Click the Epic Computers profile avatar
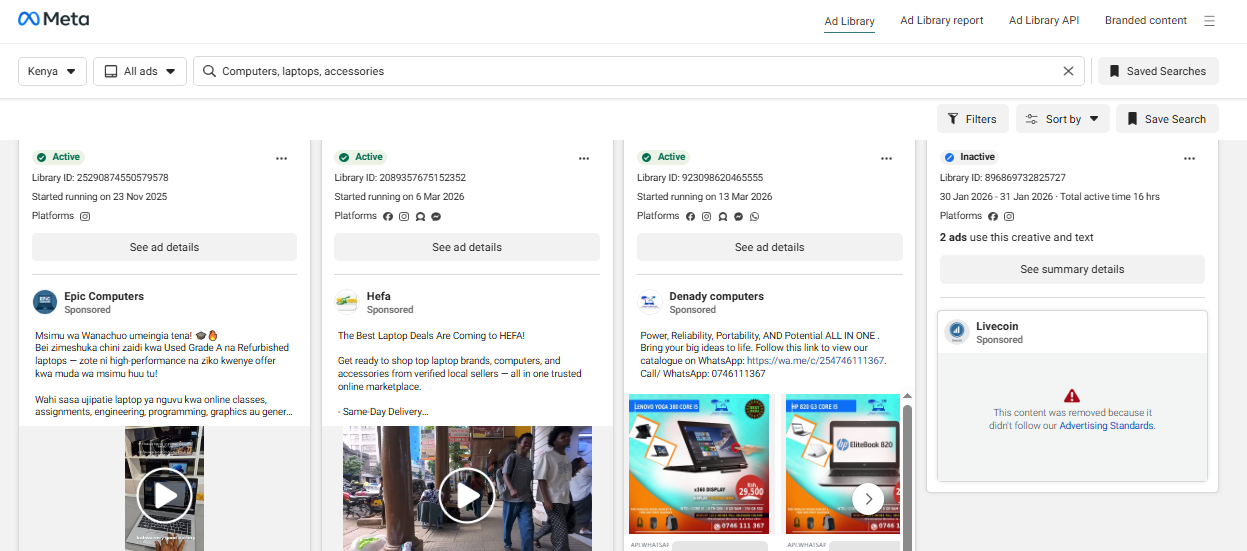This screenshot has height=551, width=1247. click(45, 302)
